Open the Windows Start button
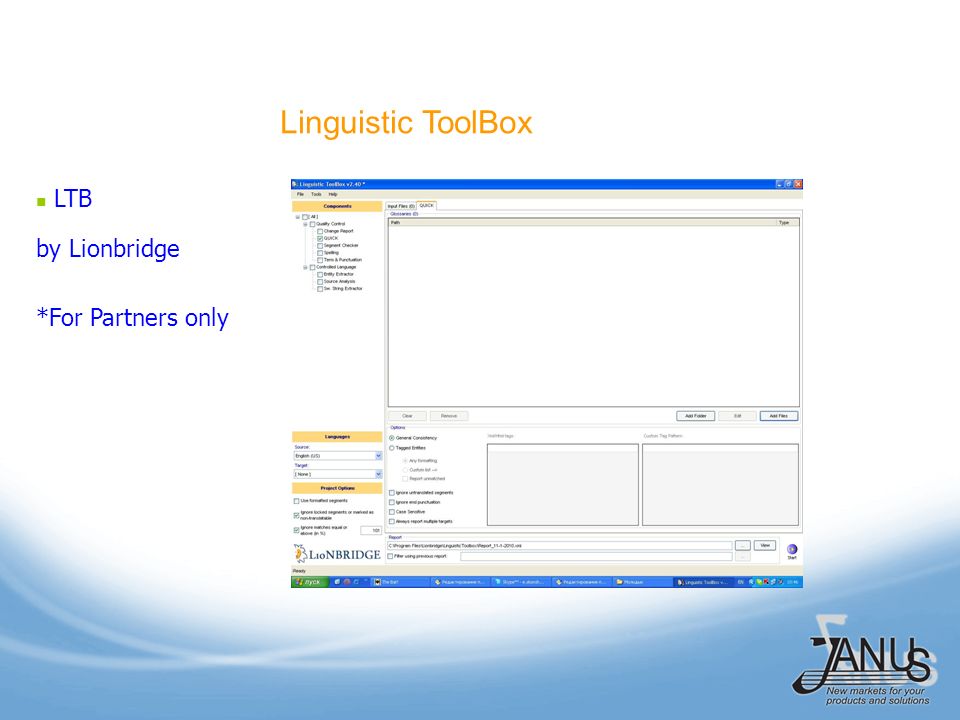 click(x=309, y=582)
